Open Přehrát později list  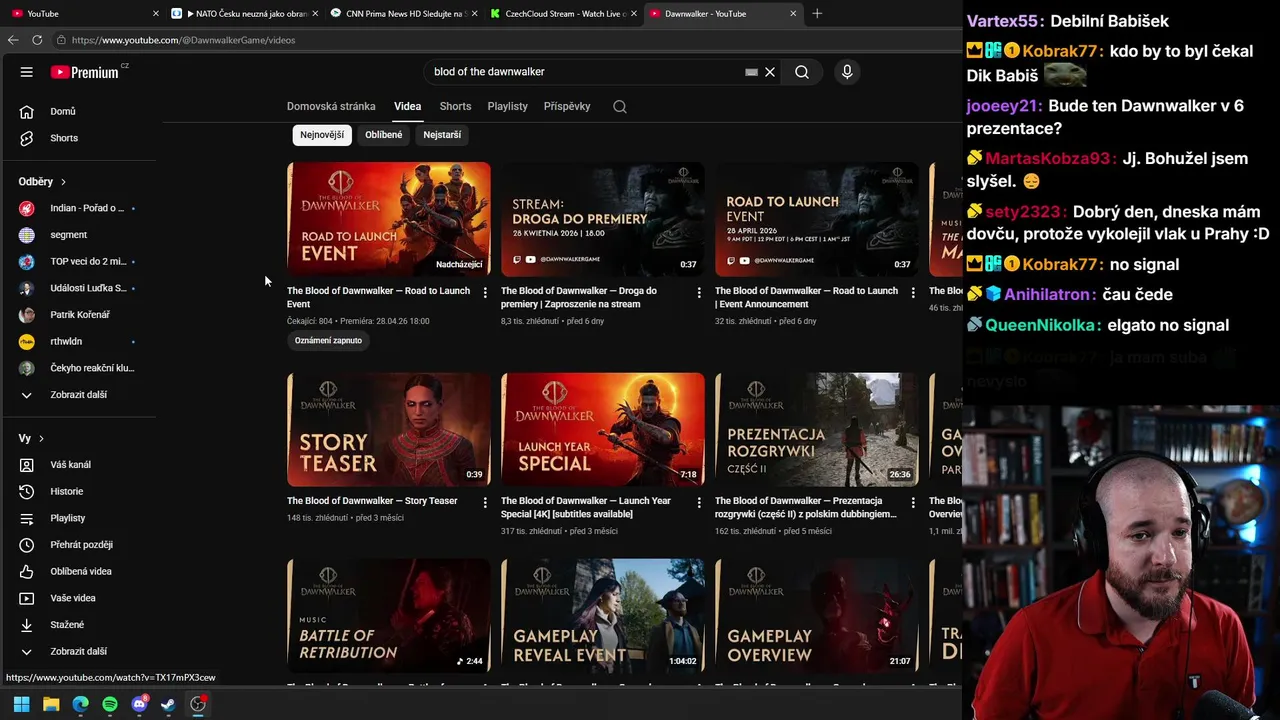pyautogui.click(x=81, y=545)
